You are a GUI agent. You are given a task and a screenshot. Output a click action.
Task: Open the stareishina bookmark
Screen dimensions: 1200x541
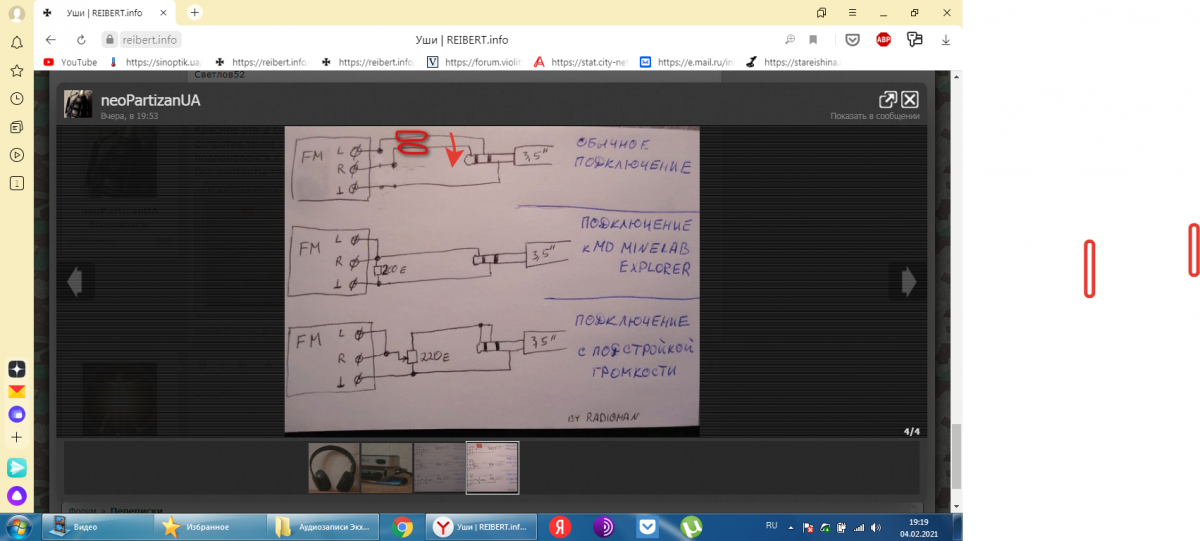click(794, 61)
